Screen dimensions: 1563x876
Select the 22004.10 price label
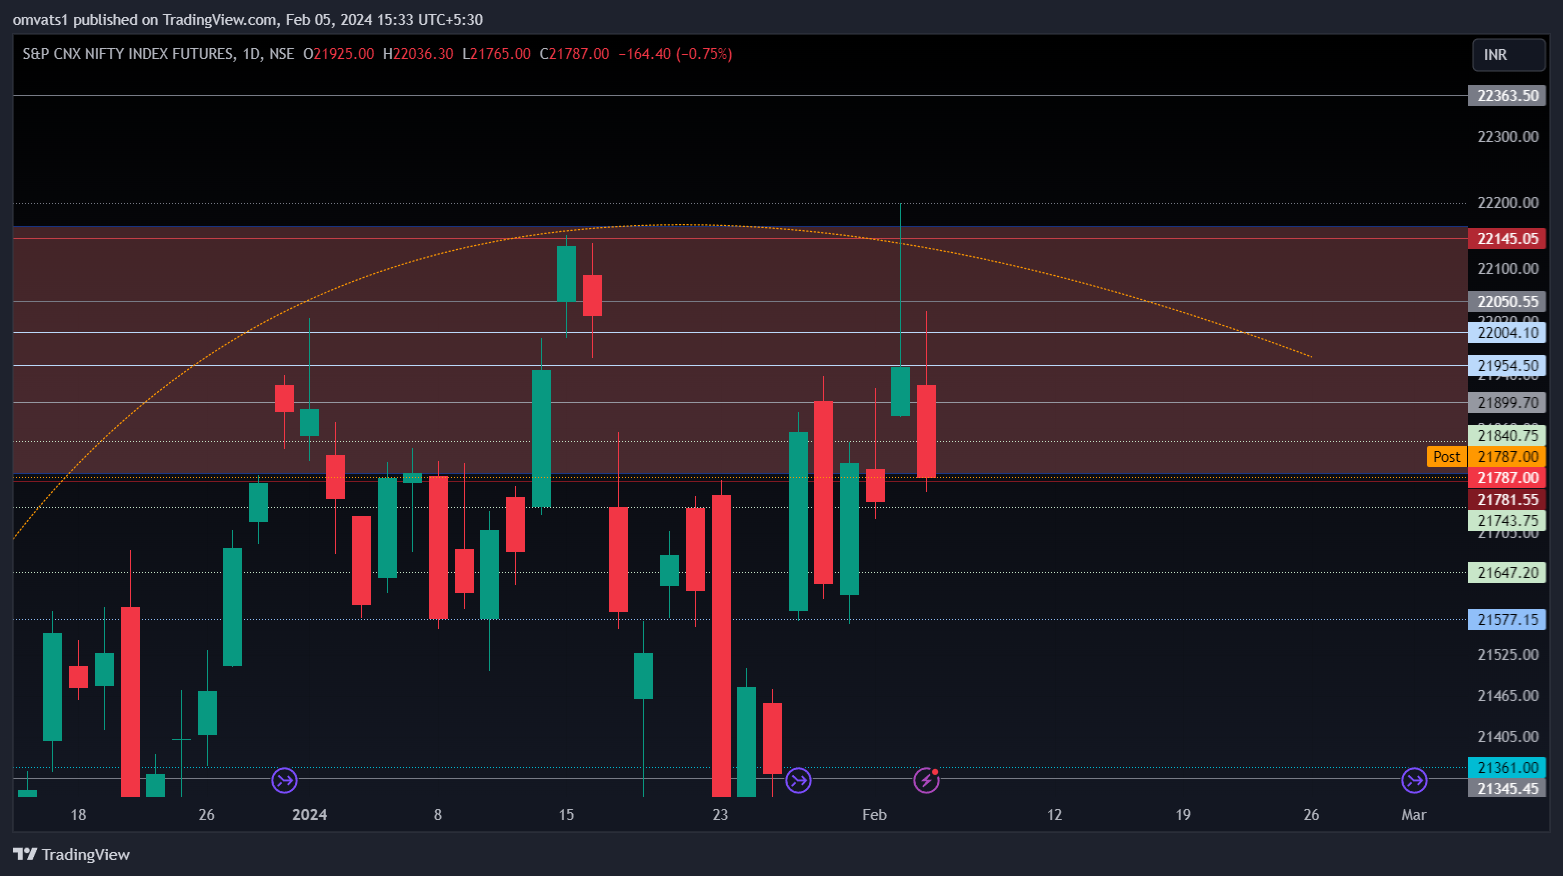coord(1507,333)
